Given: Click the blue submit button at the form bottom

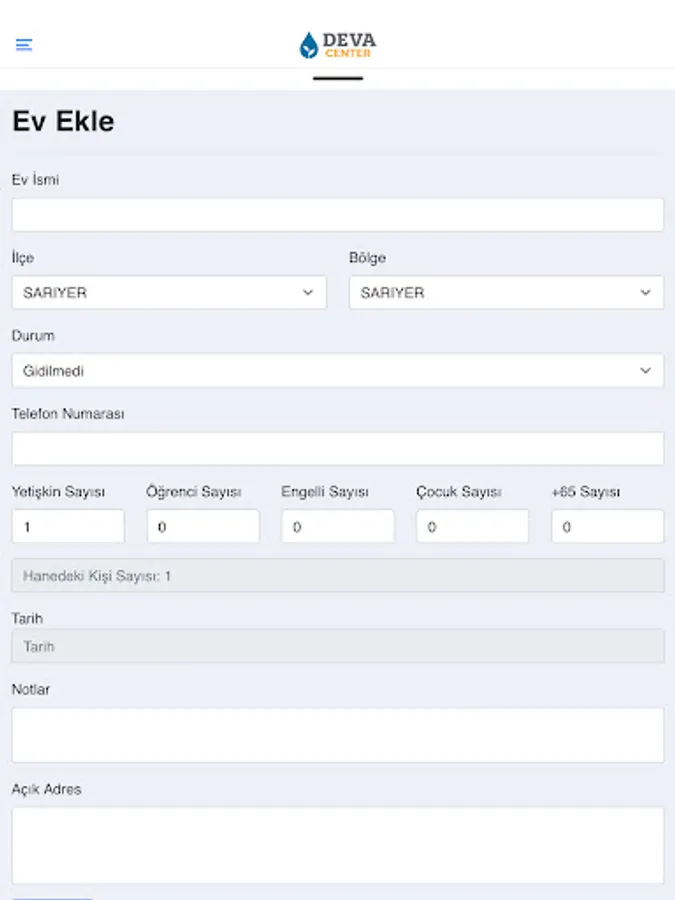Looking at the screenshot, I should [x=52, y=898].
